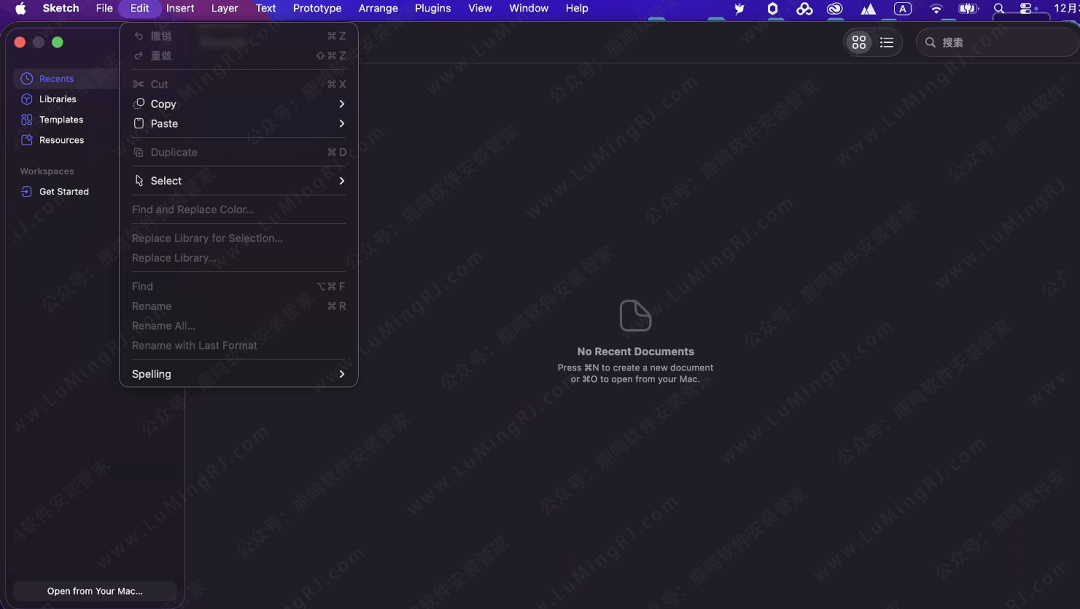This screenshot has width=1080, height=609.
Task: Open Spotlight search magnifier in menu bar
Action: click(998, 9)
